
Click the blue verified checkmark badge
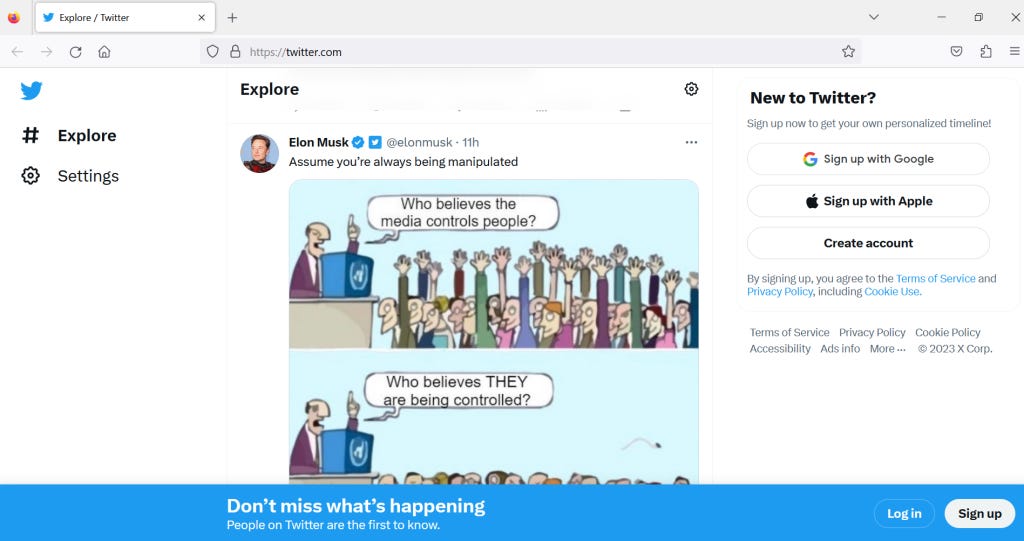[x=358, y=142]
